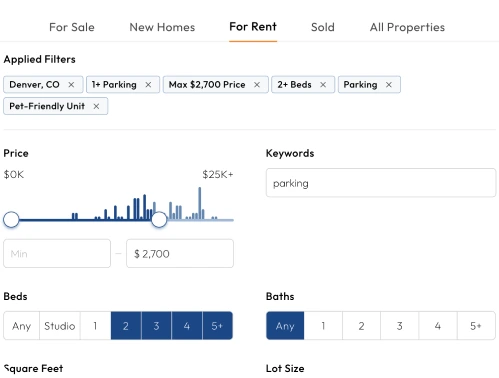Viewport: 499px width, 378px height.
Task: Show the All Properties tab
Action: [407, 27]
